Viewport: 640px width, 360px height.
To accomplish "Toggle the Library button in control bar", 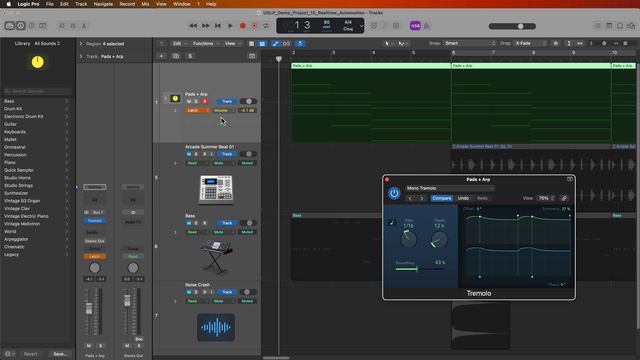I will pyautogui.click(x=9, y=26).
